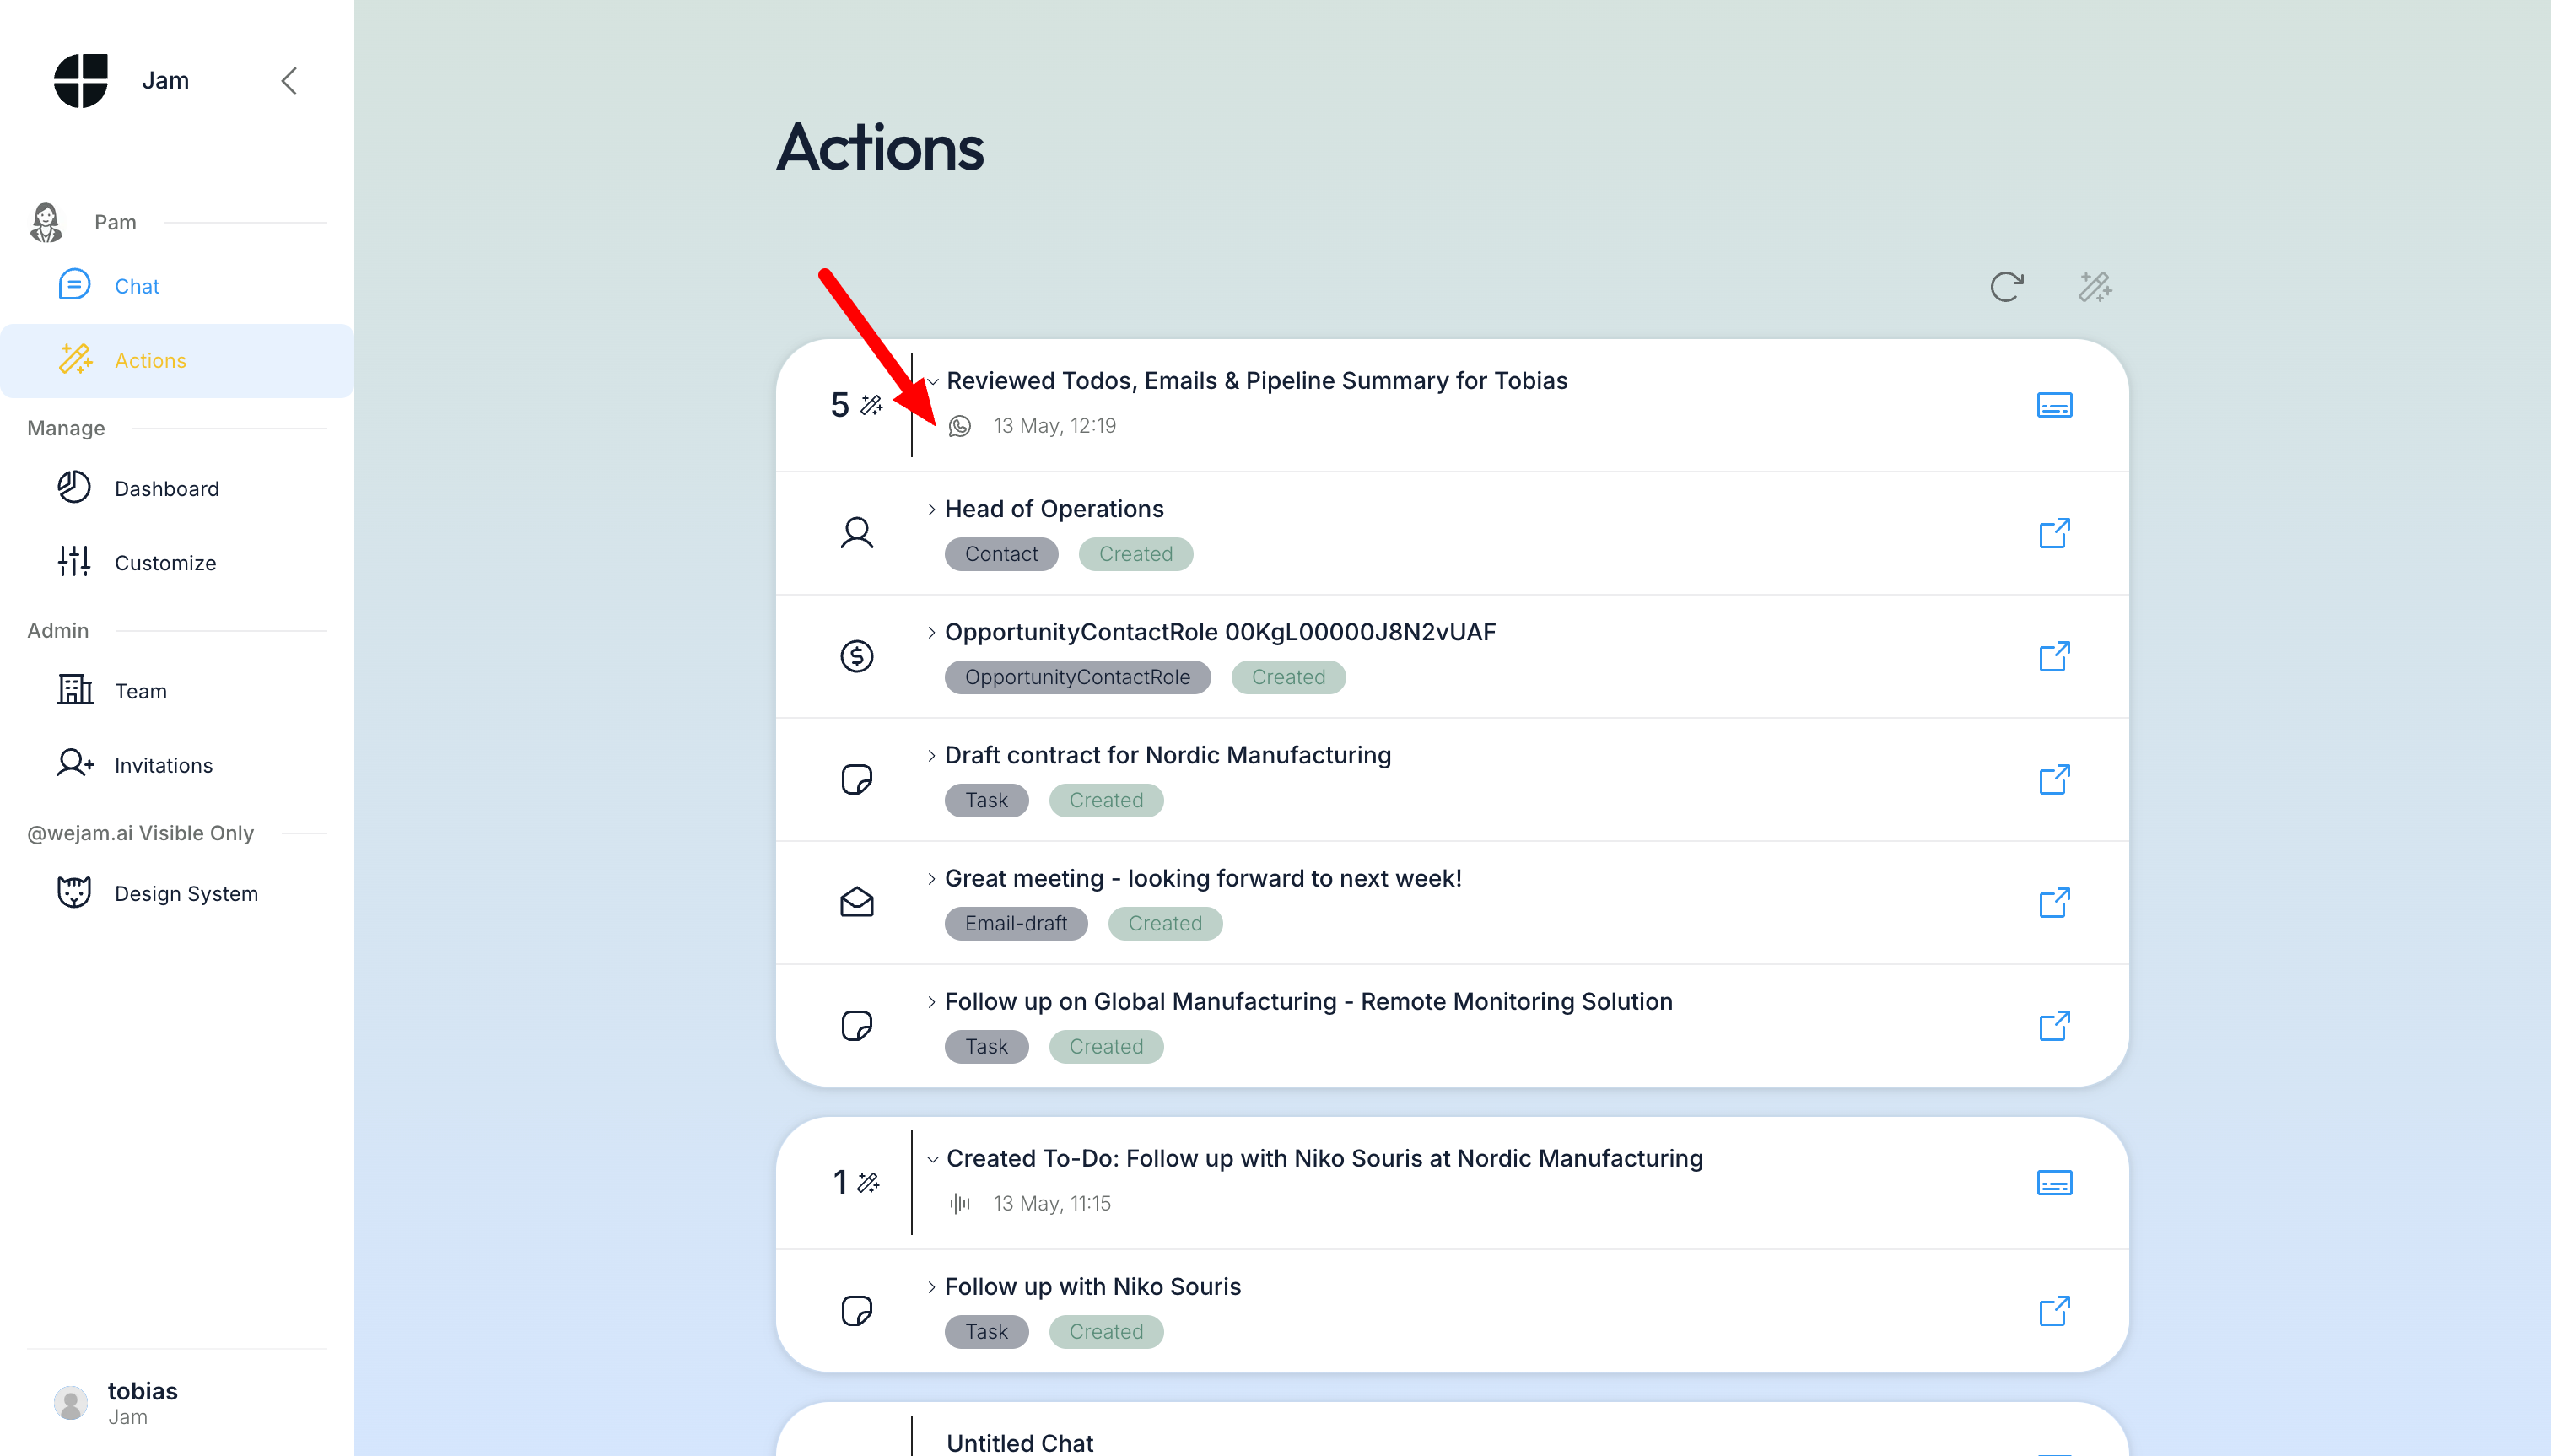Click the Contact tag under Head of Operations

(1001, 554)
